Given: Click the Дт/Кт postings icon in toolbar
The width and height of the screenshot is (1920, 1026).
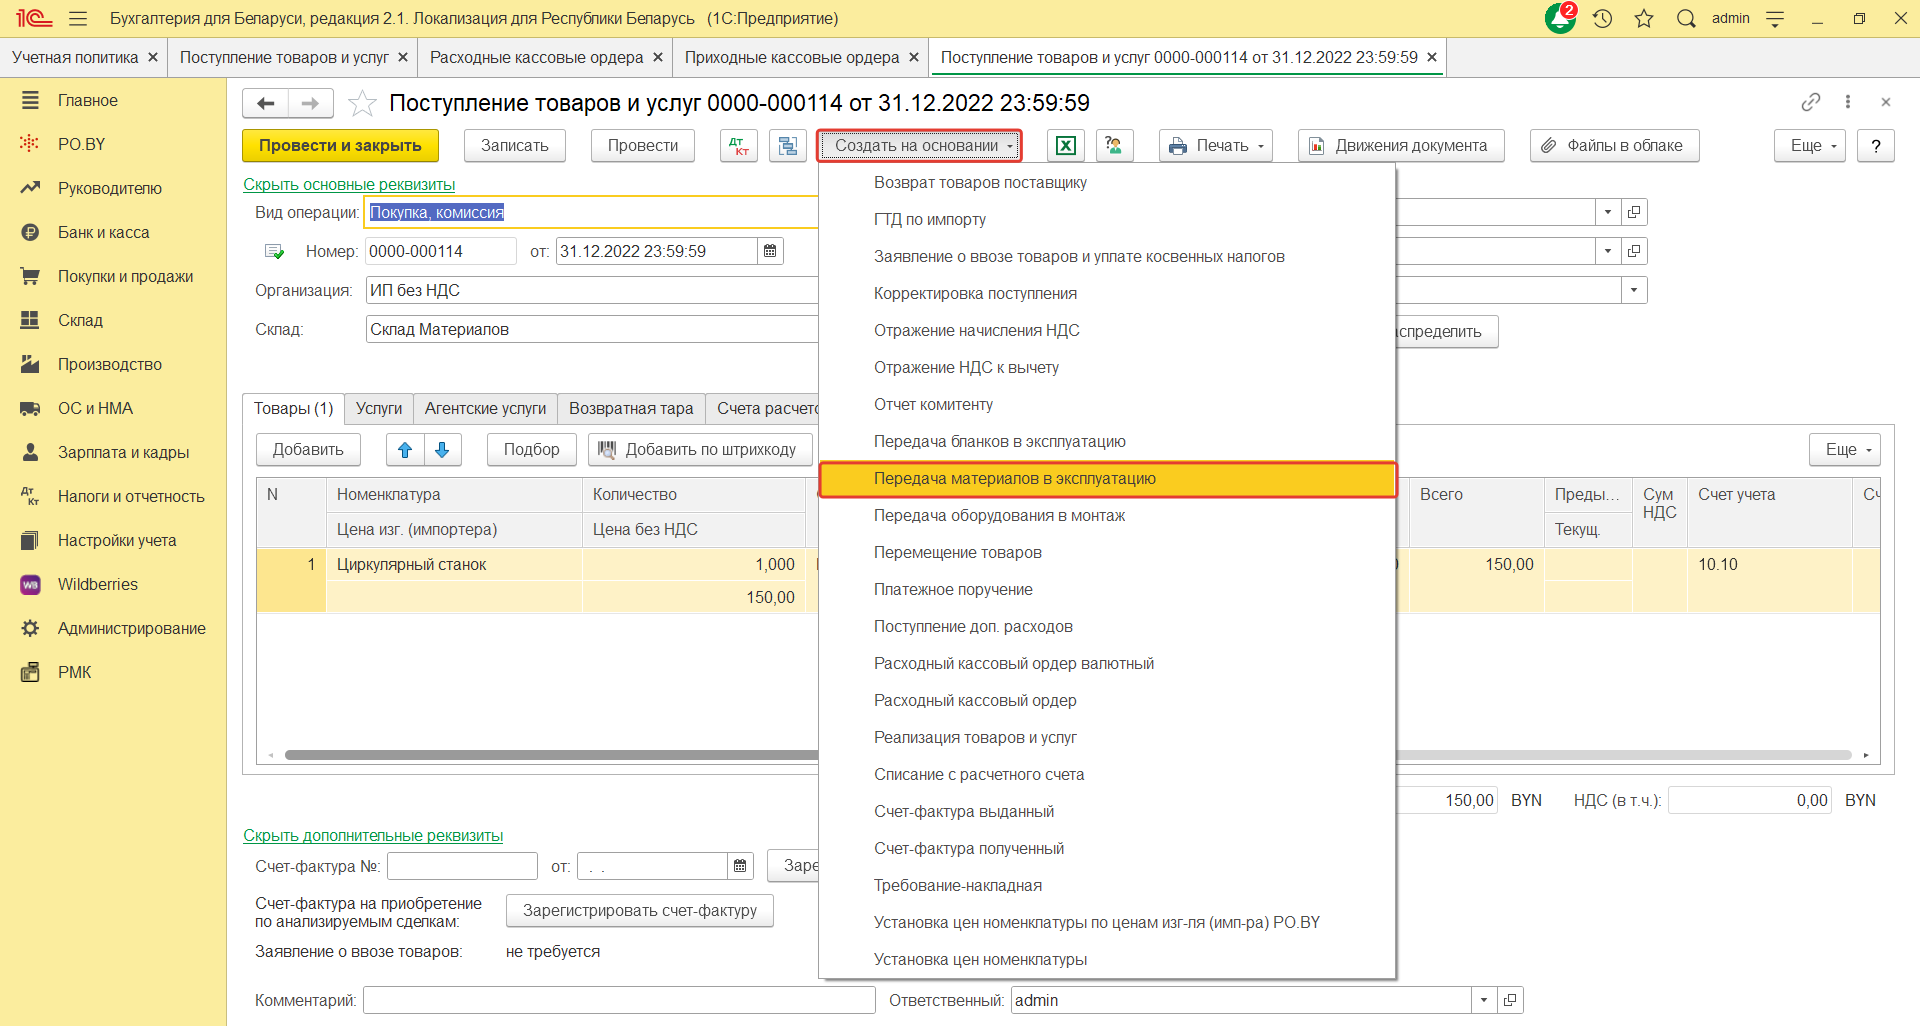Looking at the screenshot, I should point(739,146).
